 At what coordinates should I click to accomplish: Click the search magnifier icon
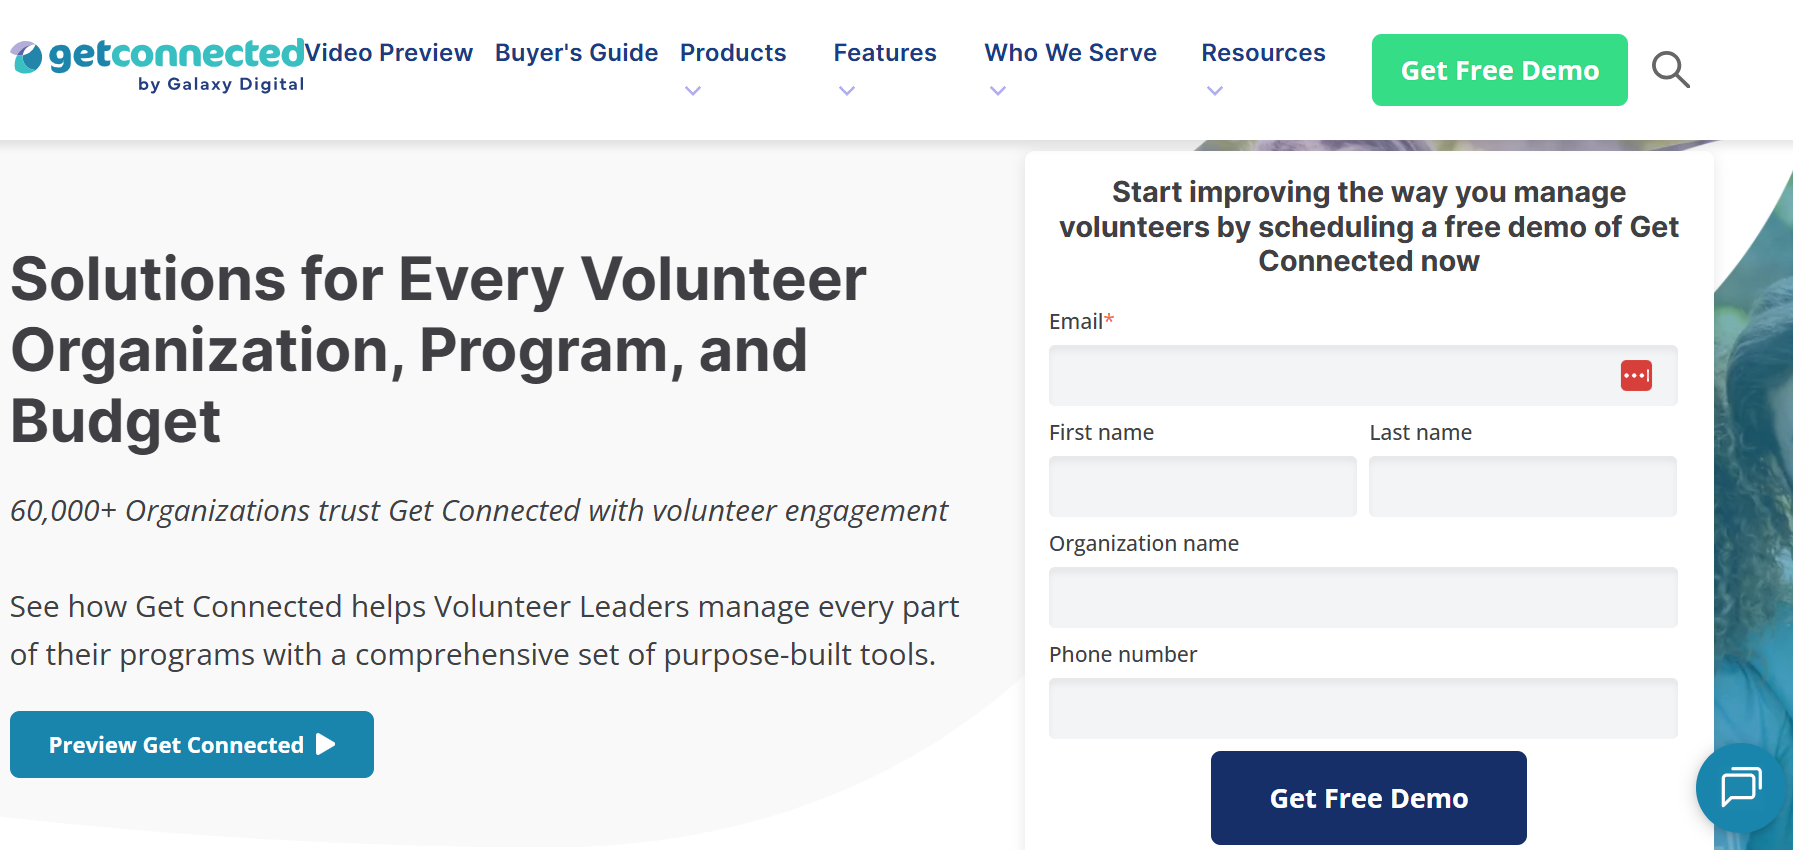coord(1670,70)
